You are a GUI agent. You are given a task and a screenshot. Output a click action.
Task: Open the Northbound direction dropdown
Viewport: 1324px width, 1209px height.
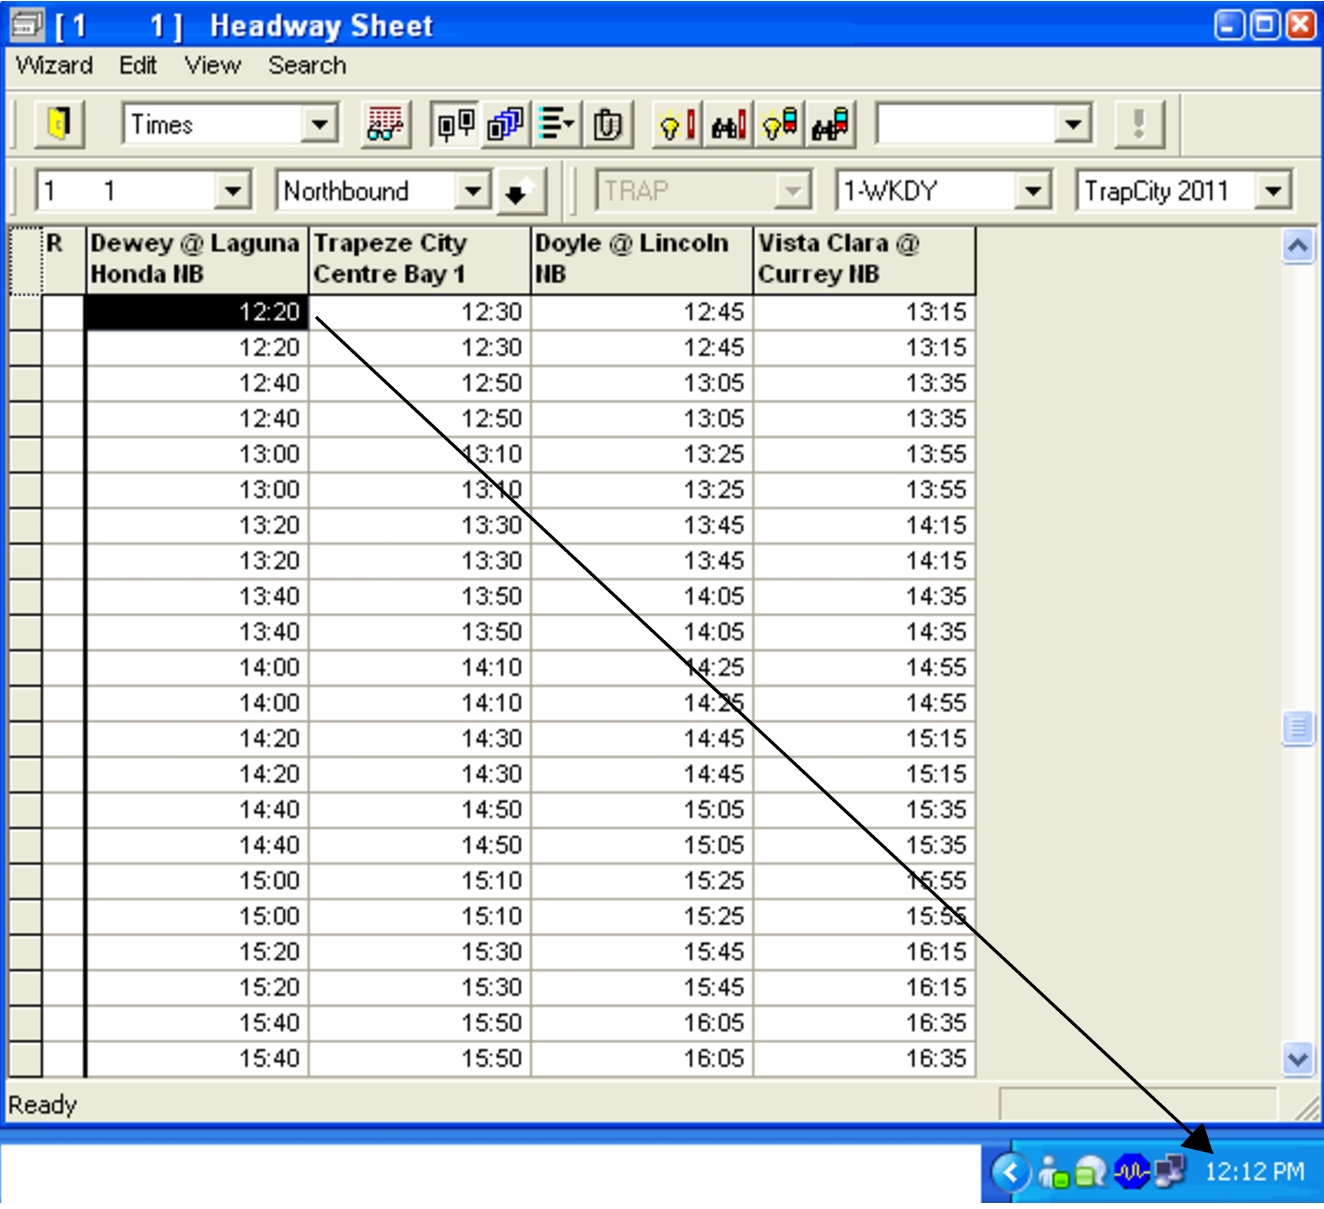coord(472,191)
